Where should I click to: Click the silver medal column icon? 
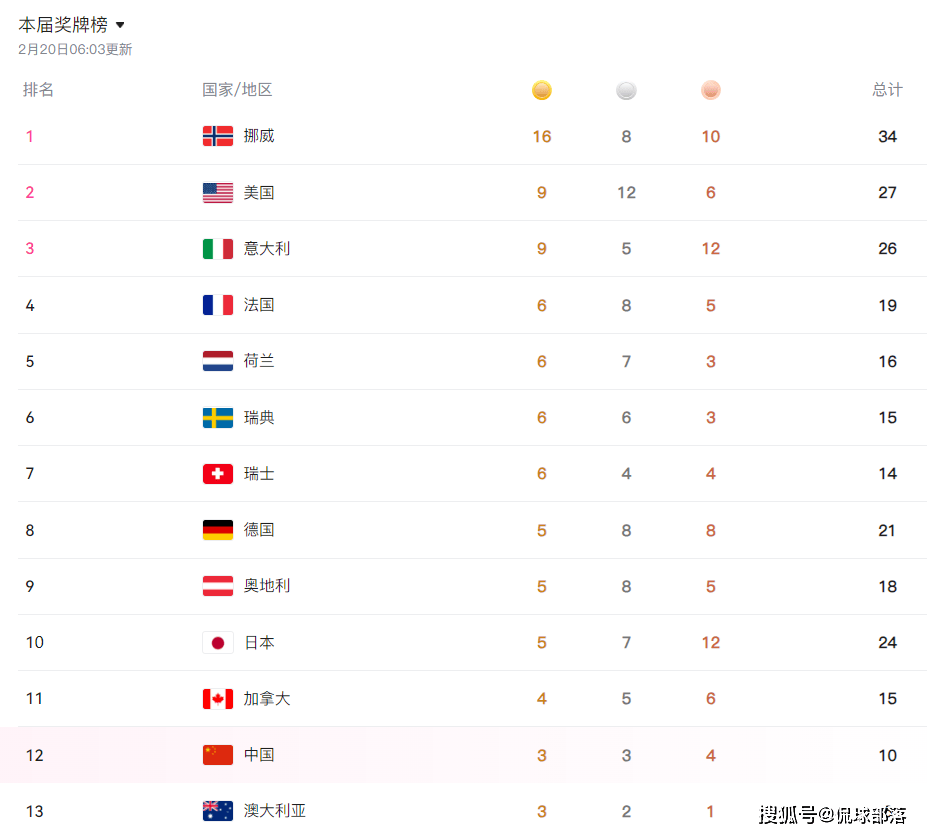626,91
